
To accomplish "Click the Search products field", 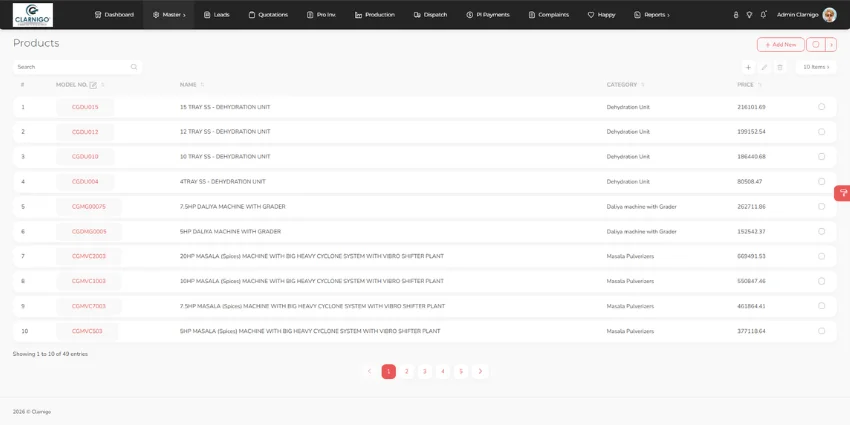I will click(x=78, y=67).
